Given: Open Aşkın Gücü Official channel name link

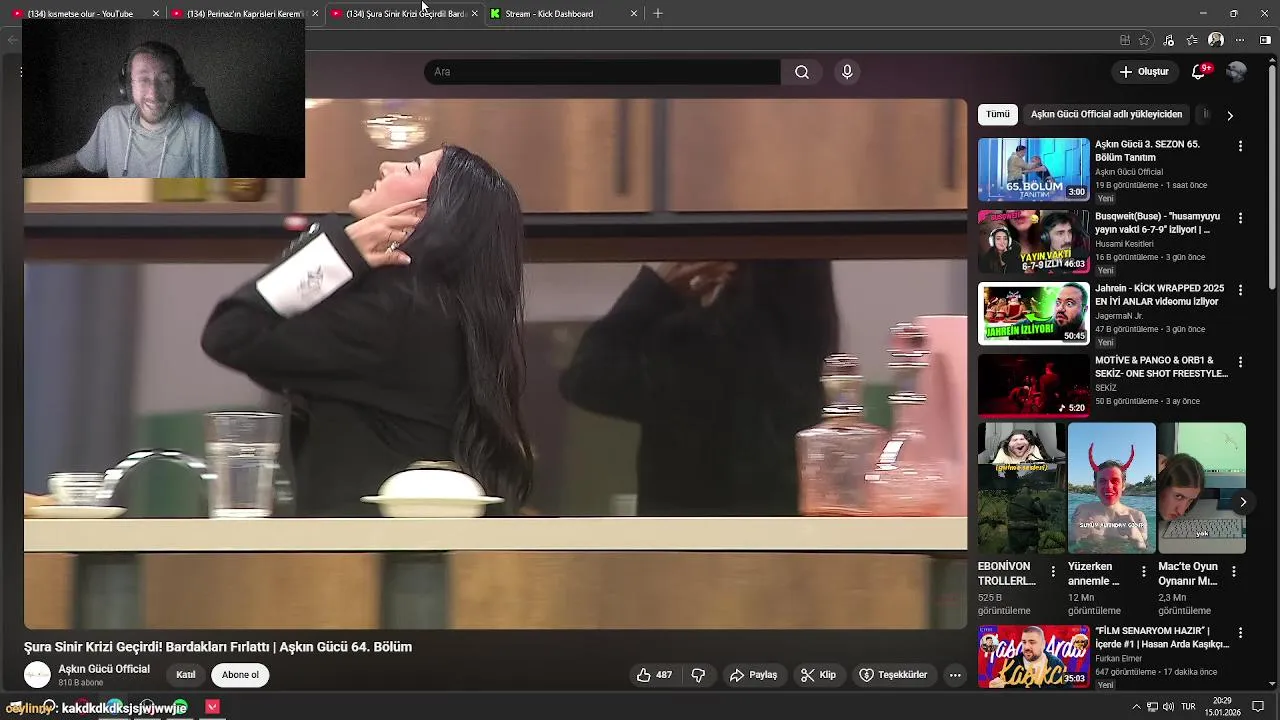Looking at the screenshot, I should pyautogui.click(x=104, y=669).
